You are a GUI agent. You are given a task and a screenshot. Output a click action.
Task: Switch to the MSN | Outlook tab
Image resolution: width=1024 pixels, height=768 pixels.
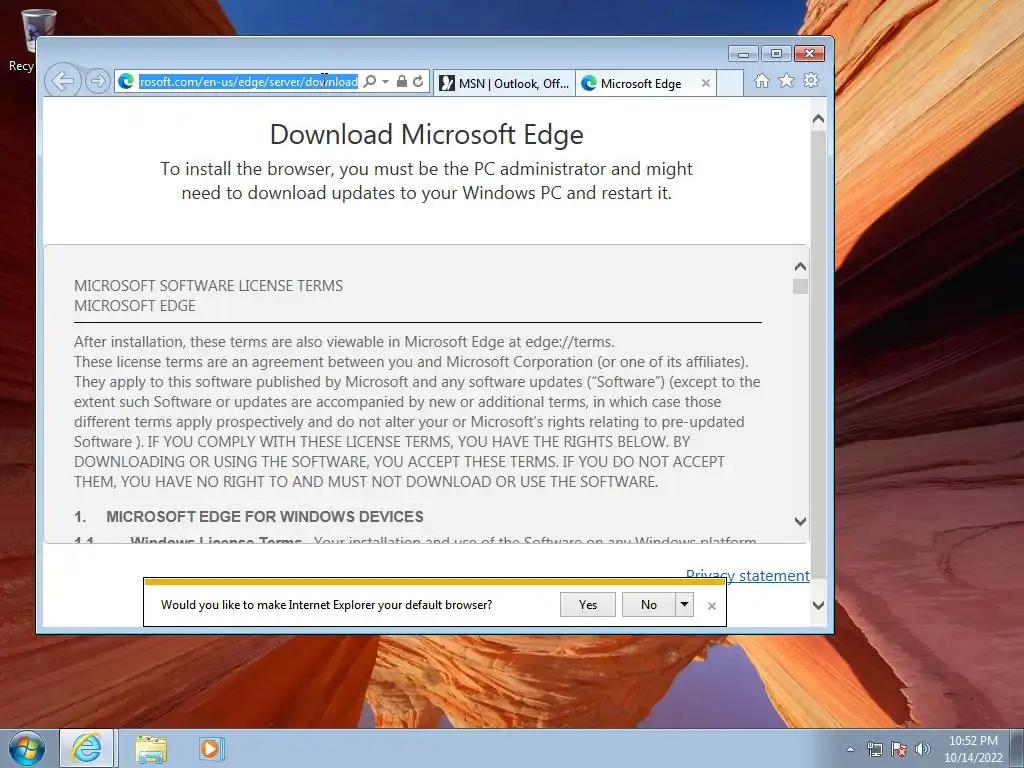[504, 84]
